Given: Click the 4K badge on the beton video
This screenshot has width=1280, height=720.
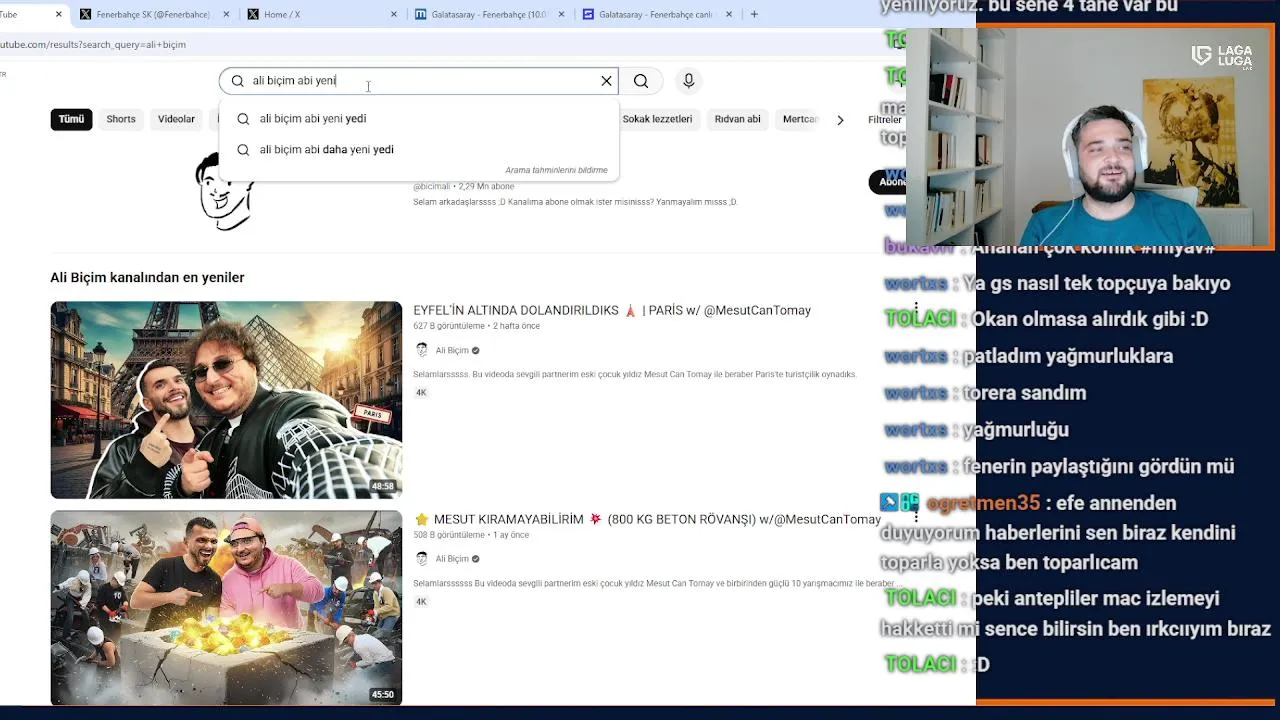Looking at the screenshot, I should [421, 602].
